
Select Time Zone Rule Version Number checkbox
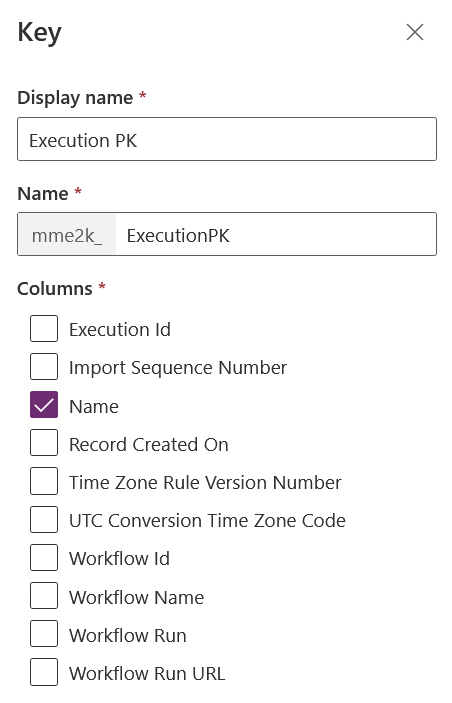coord(44,481)
